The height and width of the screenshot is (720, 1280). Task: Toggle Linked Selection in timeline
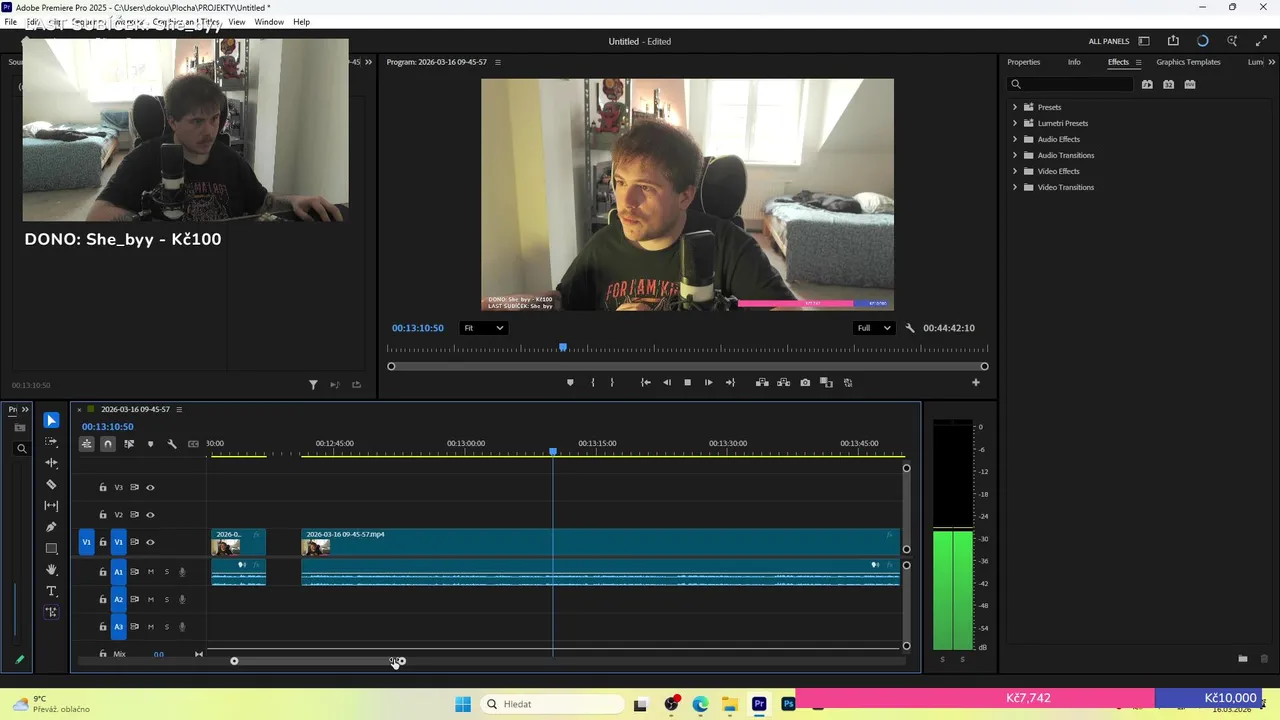tap(129, 444)
